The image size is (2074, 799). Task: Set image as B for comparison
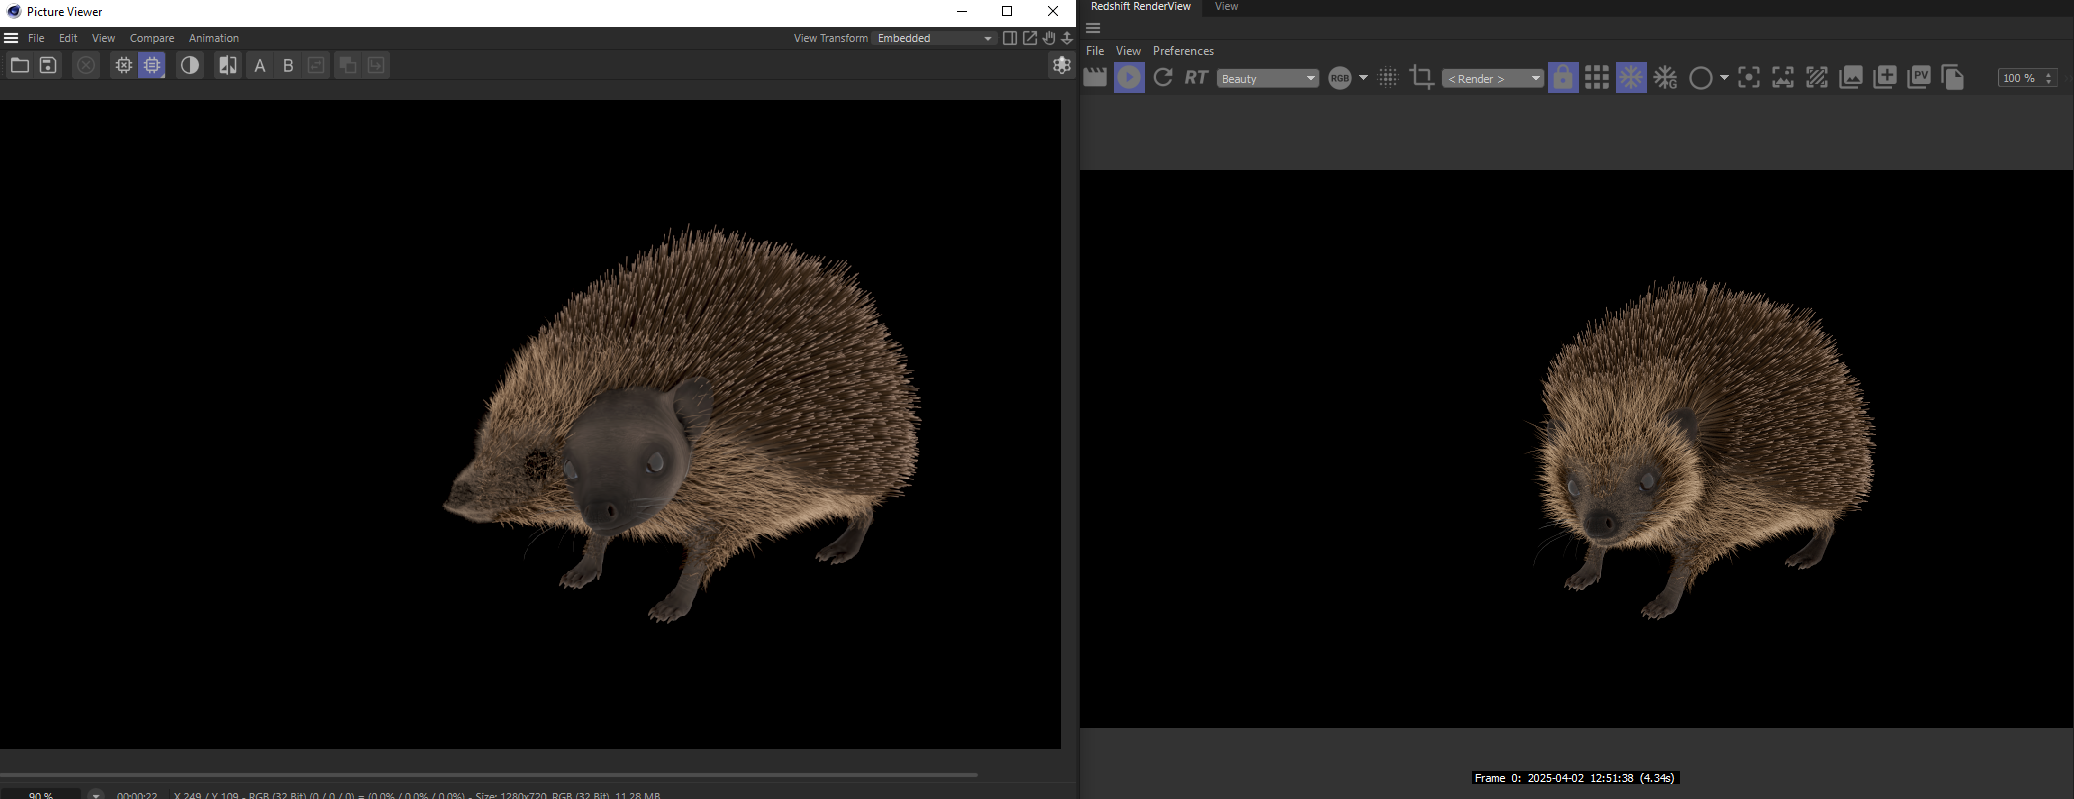tap(288, 66)
